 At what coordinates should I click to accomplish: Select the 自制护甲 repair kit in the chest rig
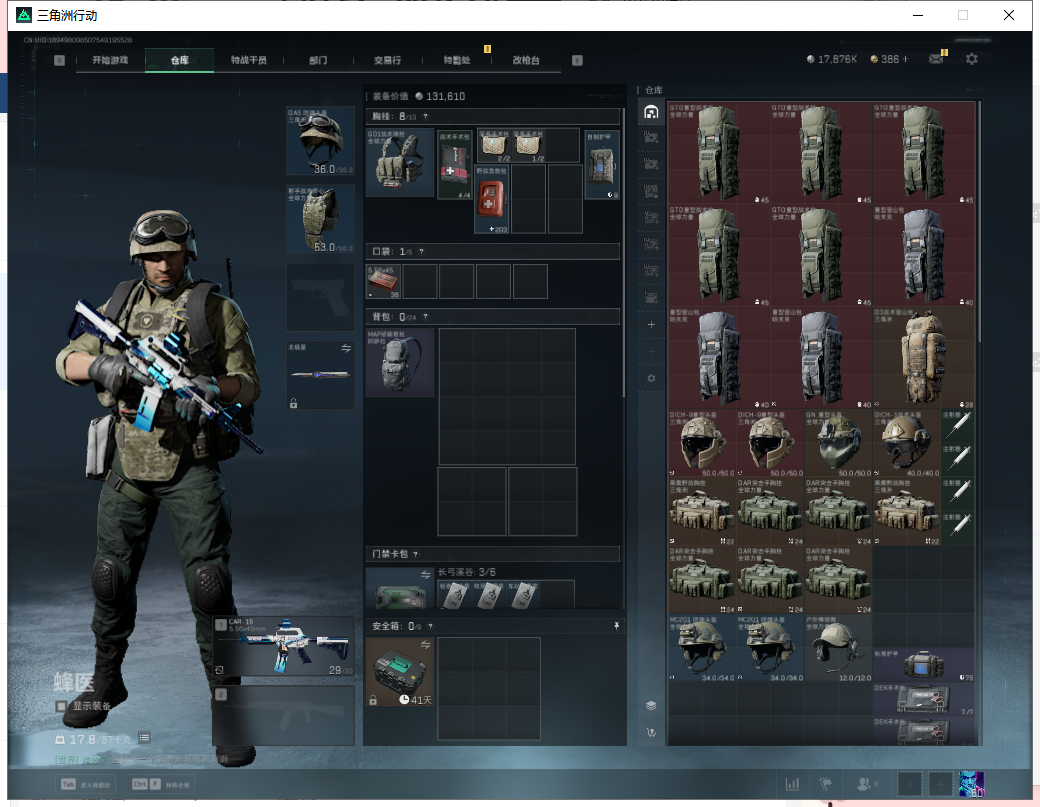pyautogui.click(x=602, y=164)
